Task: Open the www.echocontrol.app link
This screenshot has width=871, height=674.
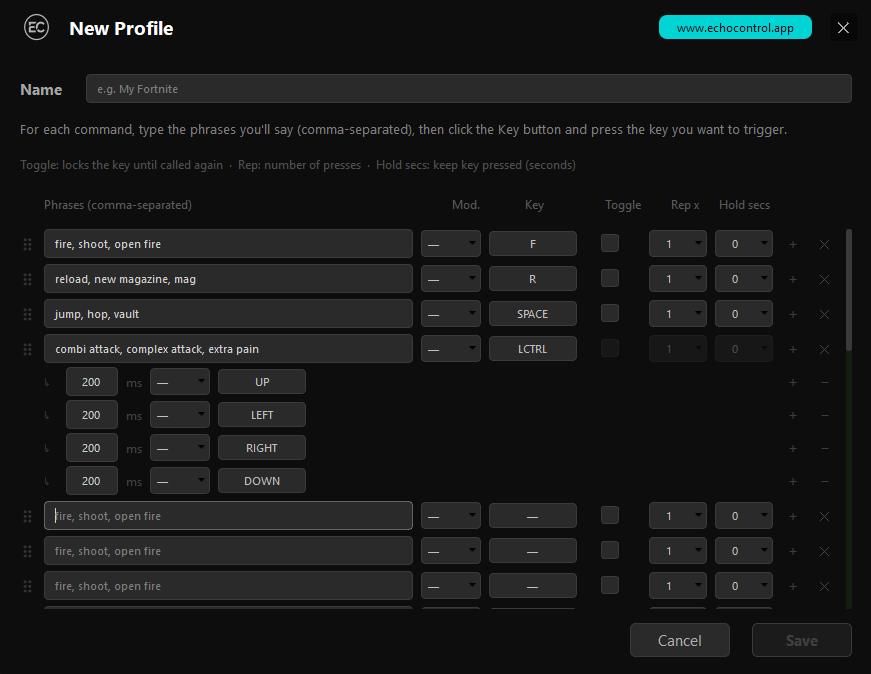Action: click(735, 27)
